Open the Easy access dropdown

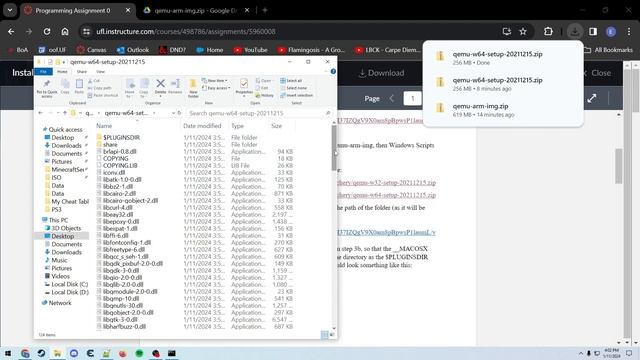point(216,88)
